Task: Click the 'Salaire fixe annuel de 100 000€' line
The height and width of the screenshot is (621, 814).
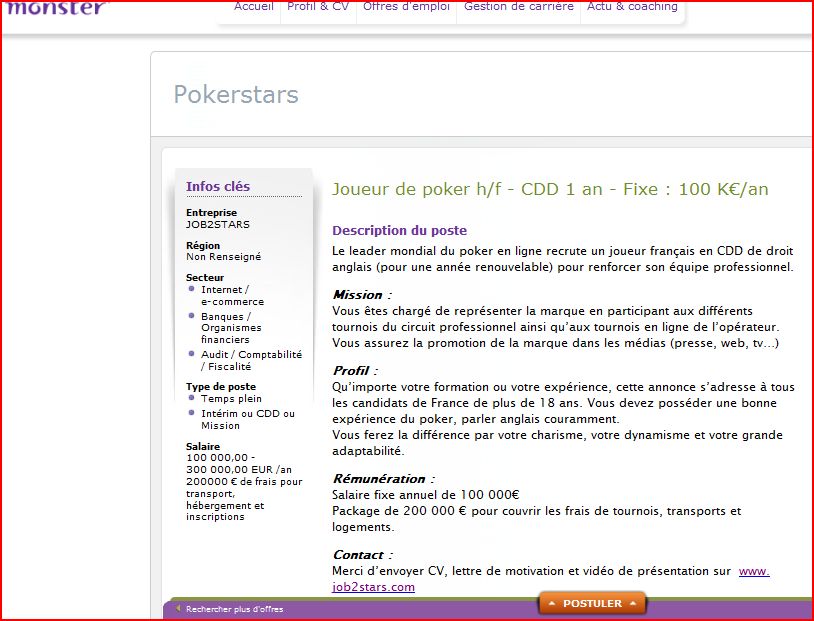Action: [426, 495]
